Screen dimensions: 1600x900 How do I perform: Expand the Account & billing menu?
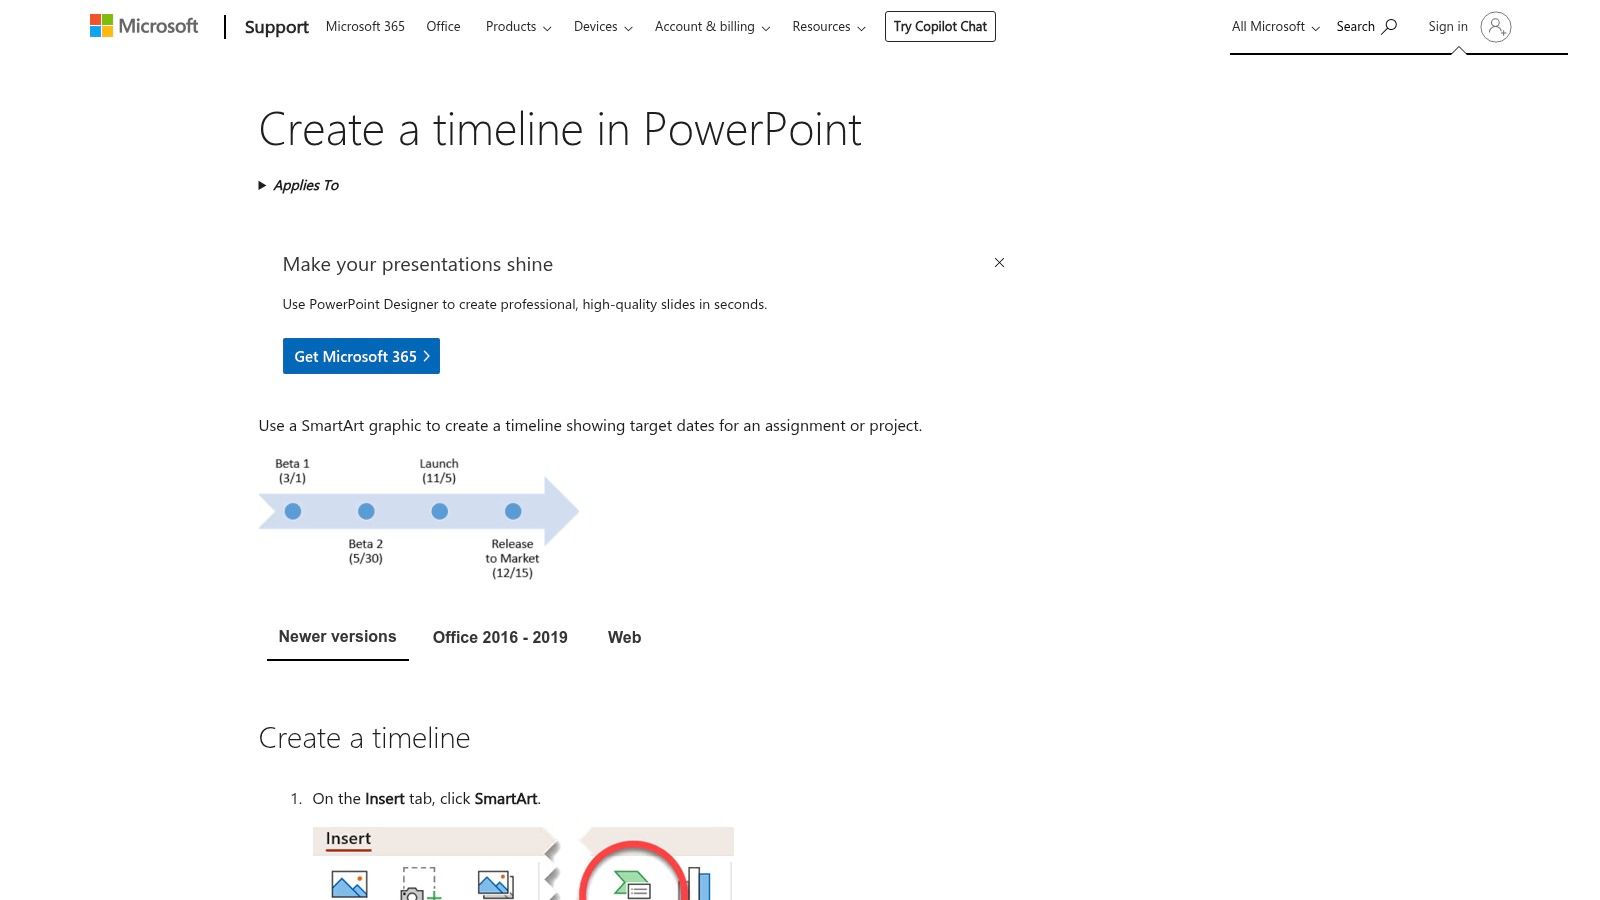pyautogui.click(x=711, y=27)
